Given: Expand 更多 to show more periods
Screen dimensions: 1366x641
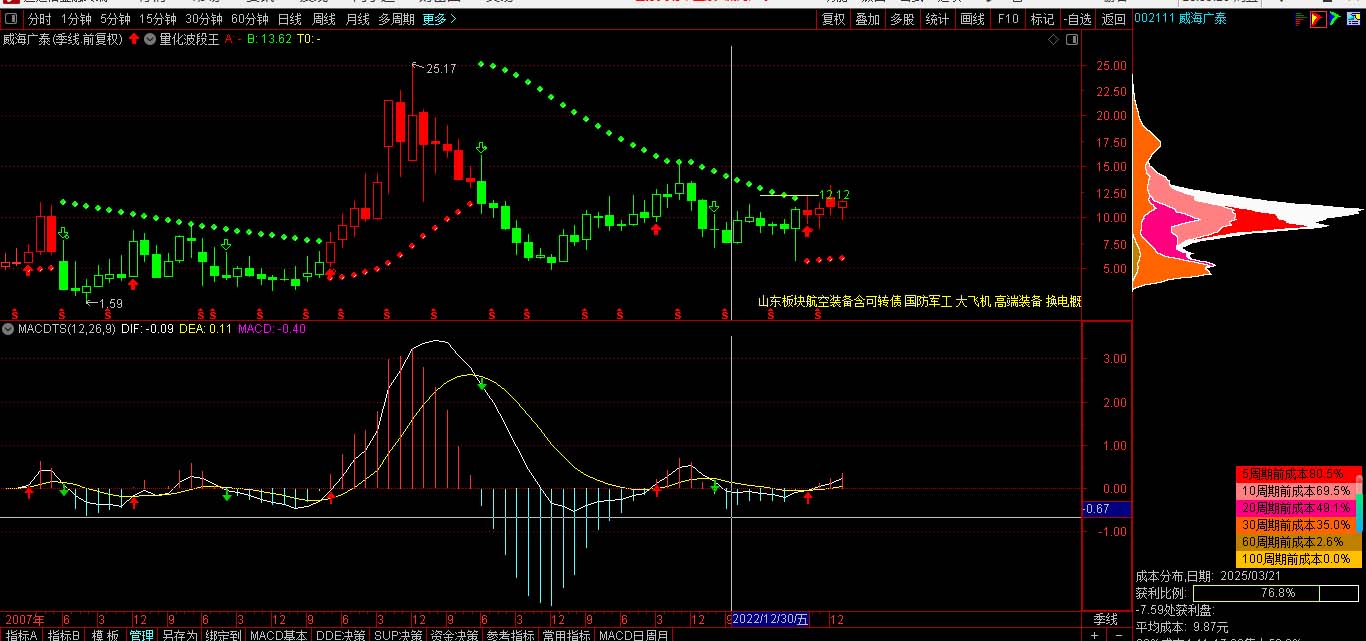Looking at the screenshot, I should [439, 19].
